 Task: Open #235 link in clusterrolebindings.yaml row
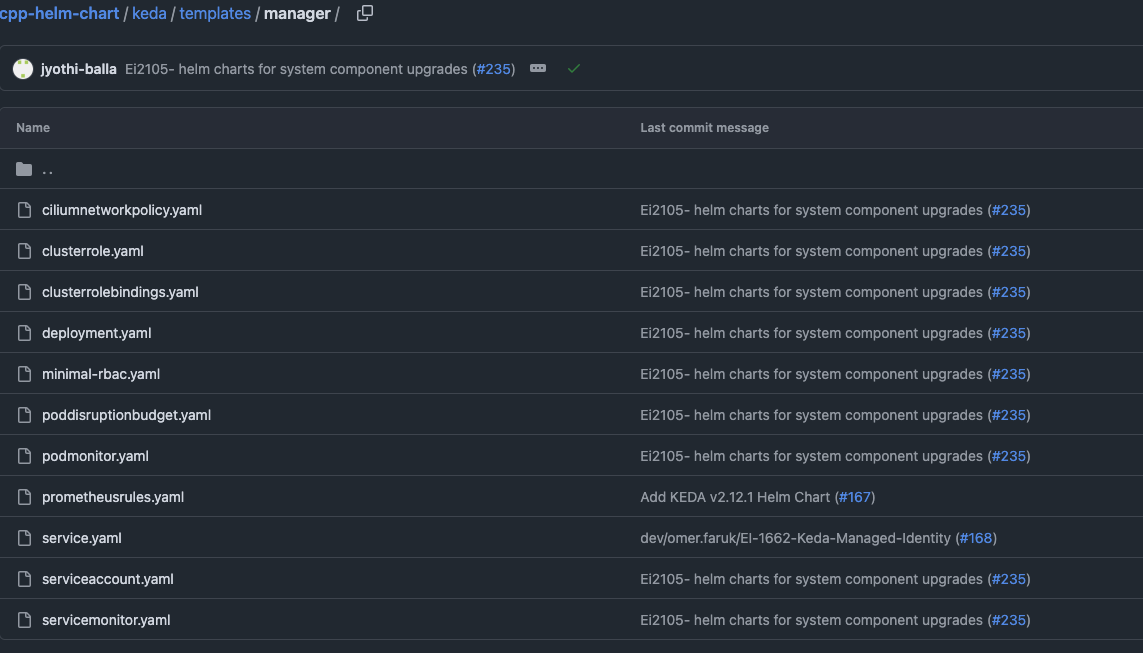coord(1009,292)
